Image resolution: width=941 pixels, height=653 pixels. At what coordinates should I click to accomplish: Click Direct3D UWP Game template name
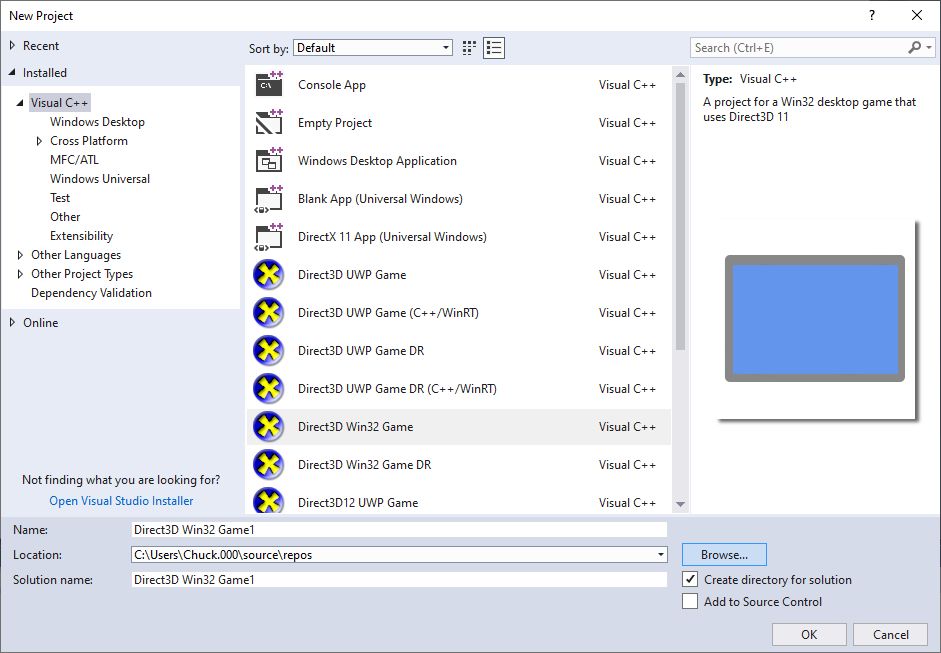coord(352,275)
